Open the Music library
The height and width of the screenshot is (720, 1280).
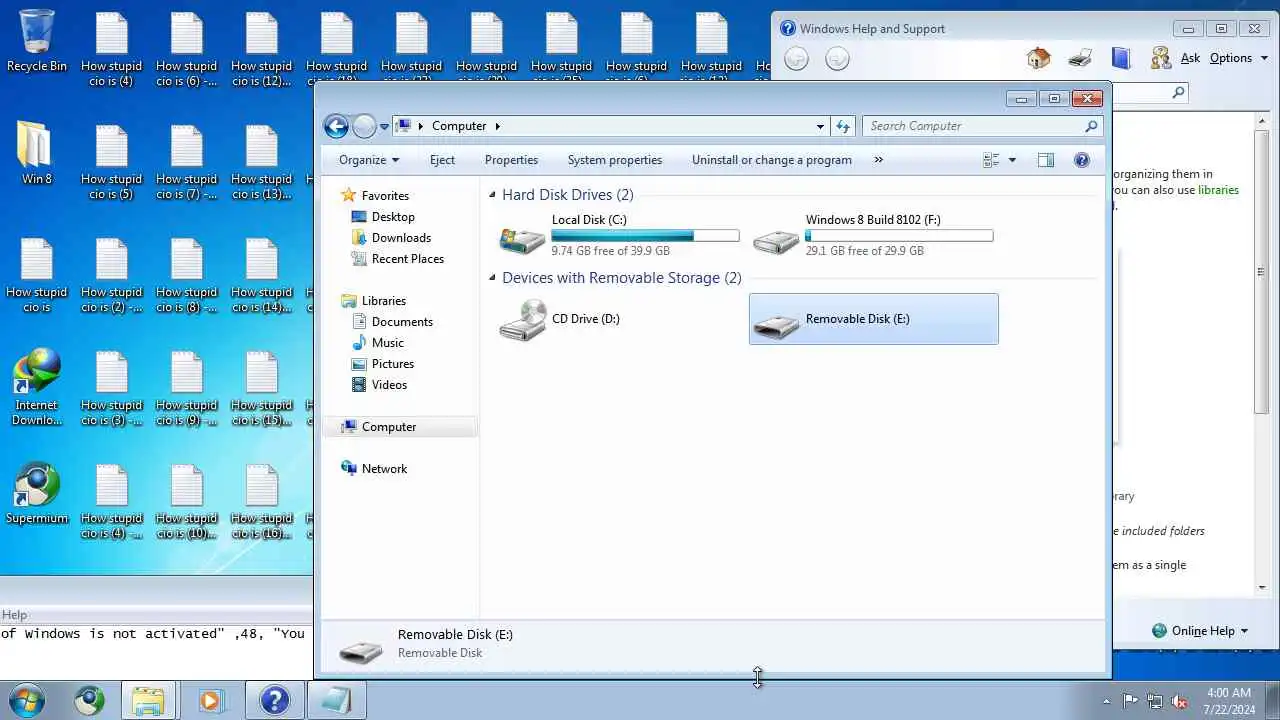(387, 343)
